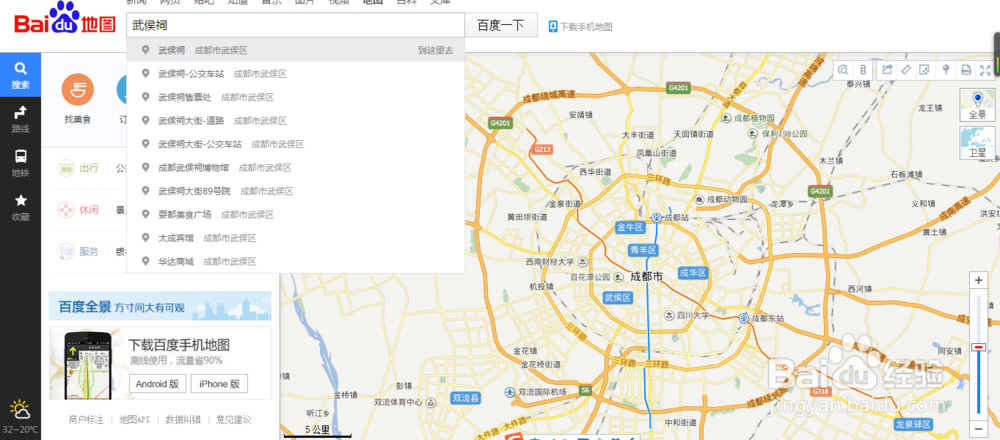Open the 商户标注 footer link
1000x440 pixels.
pyautogui.click(x=86, y=420)
